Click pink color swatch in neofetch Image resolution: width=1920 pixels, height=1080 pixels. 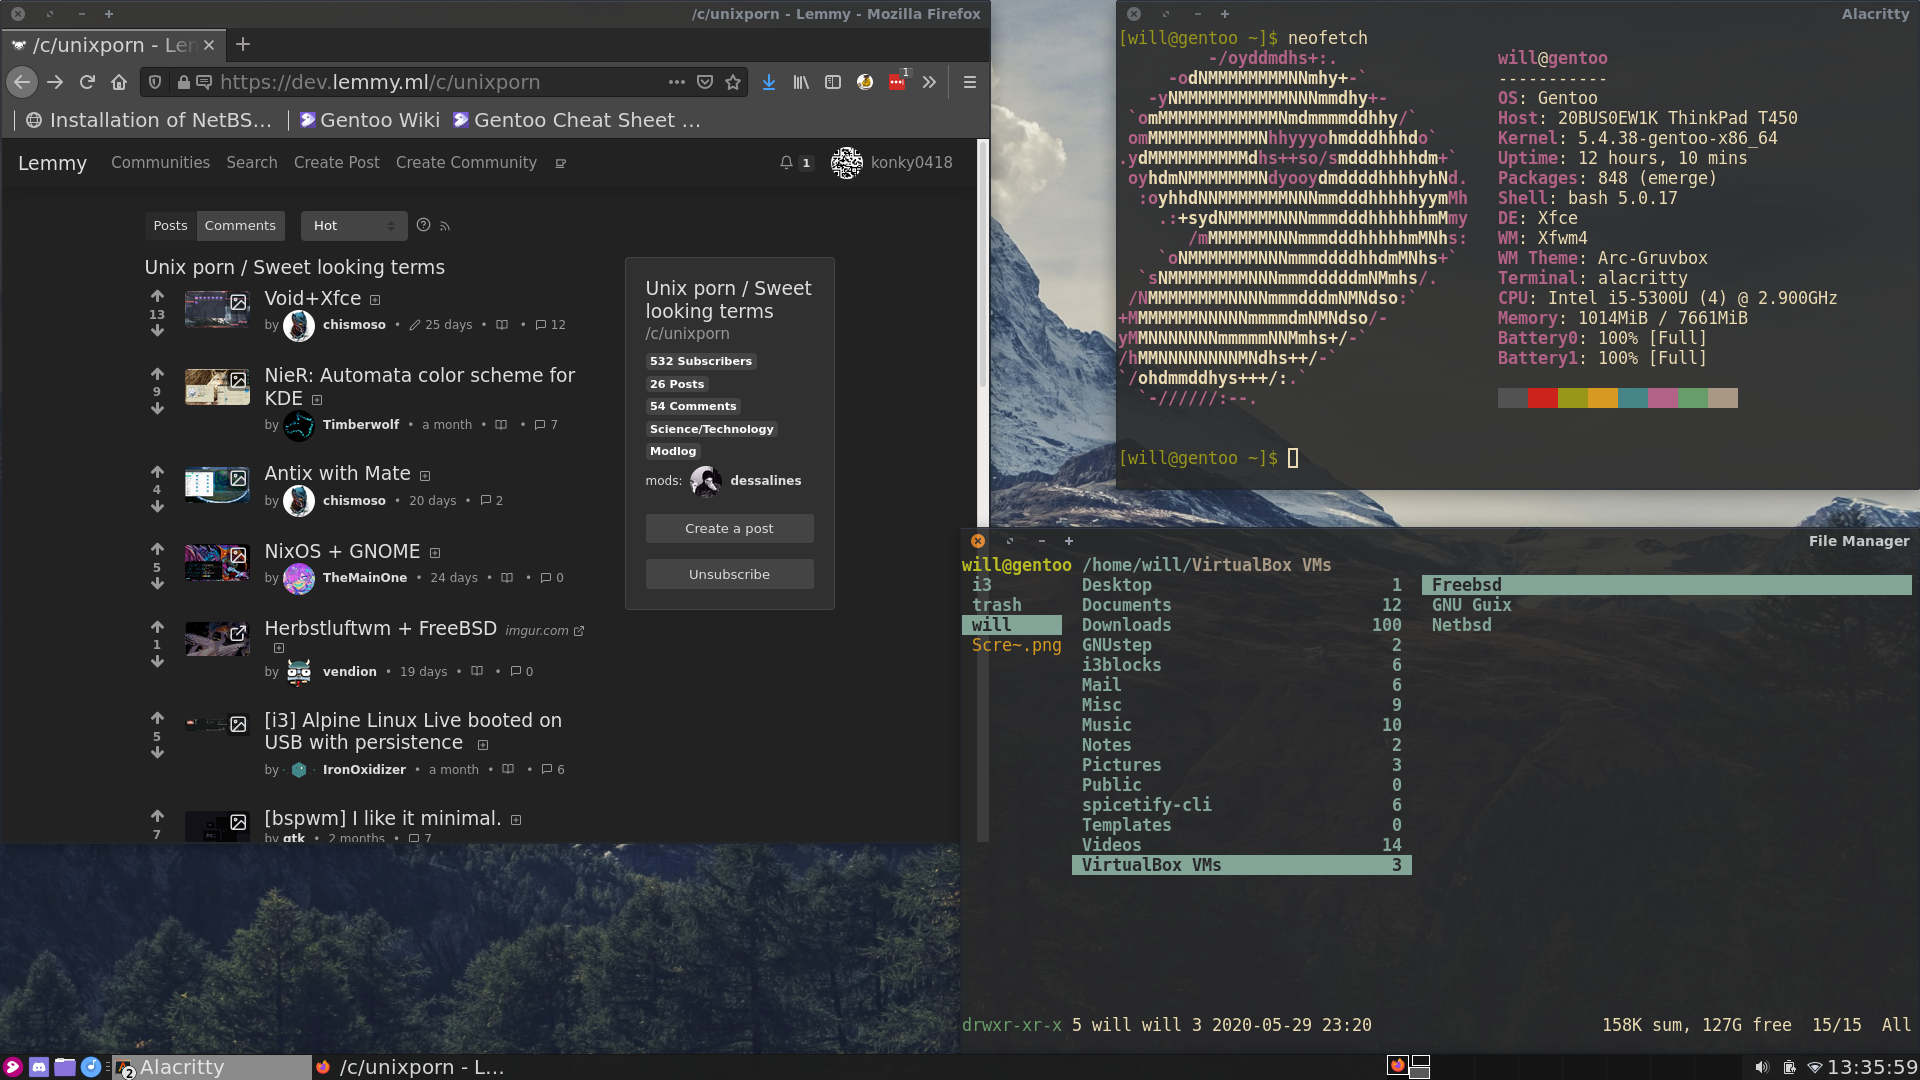tap(1663, 398)
